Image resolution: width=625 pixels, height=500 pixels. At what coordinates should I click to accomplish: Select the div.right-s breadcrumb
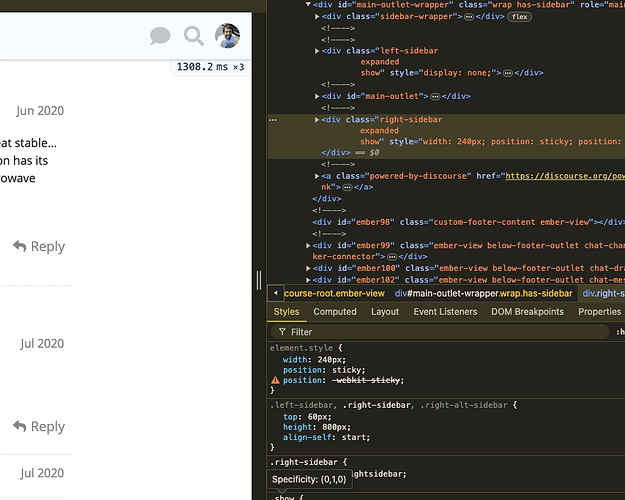click(603, 294)
